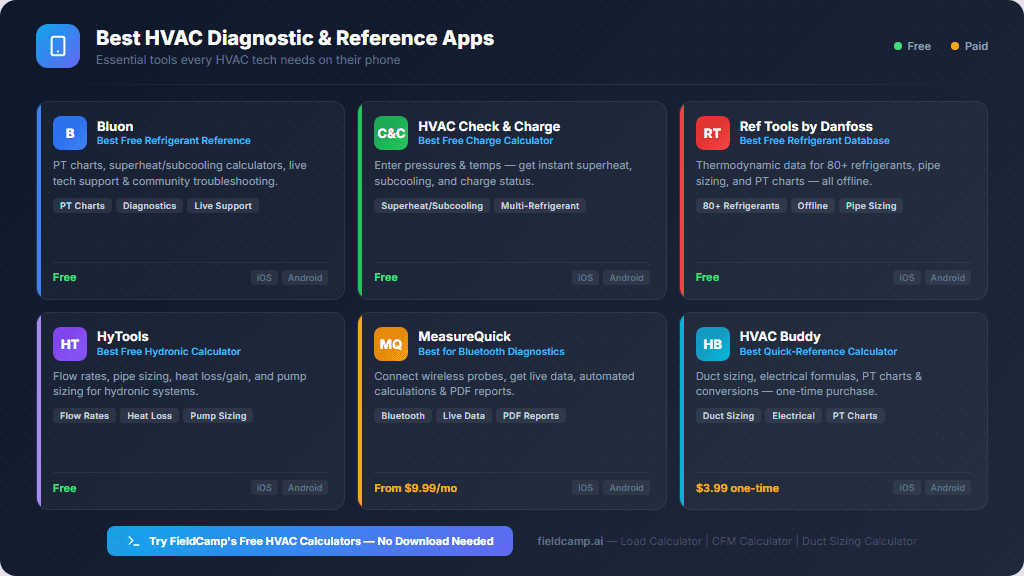Click Try FieldCamp's Free HVAC Calculators

pyautogui.click(x=310, y=540)
